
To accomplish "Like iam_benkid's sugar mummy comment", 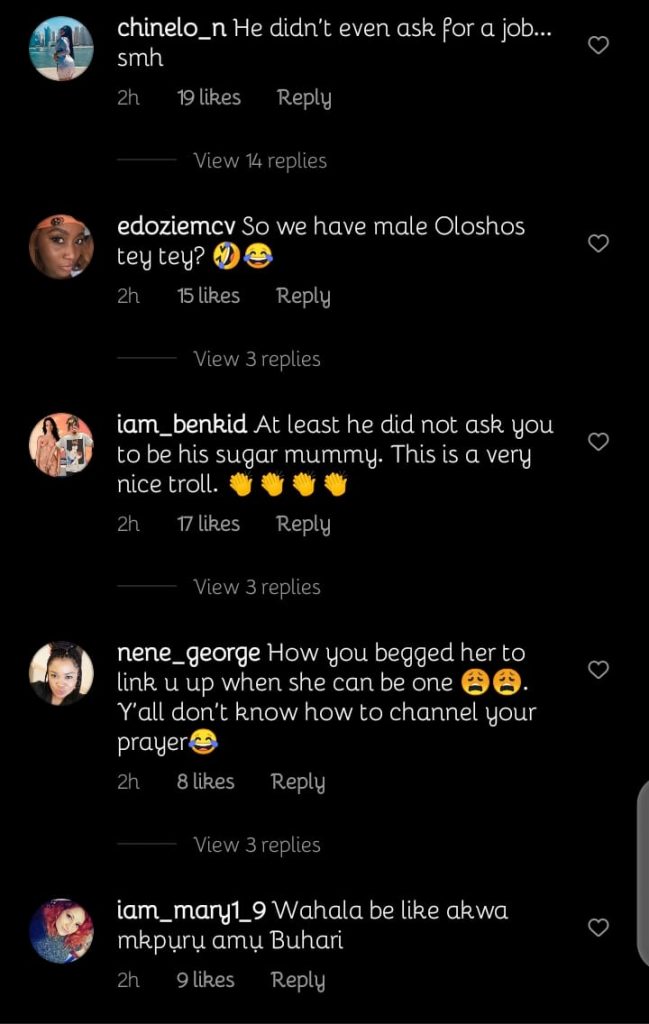I will click(598, 441).
